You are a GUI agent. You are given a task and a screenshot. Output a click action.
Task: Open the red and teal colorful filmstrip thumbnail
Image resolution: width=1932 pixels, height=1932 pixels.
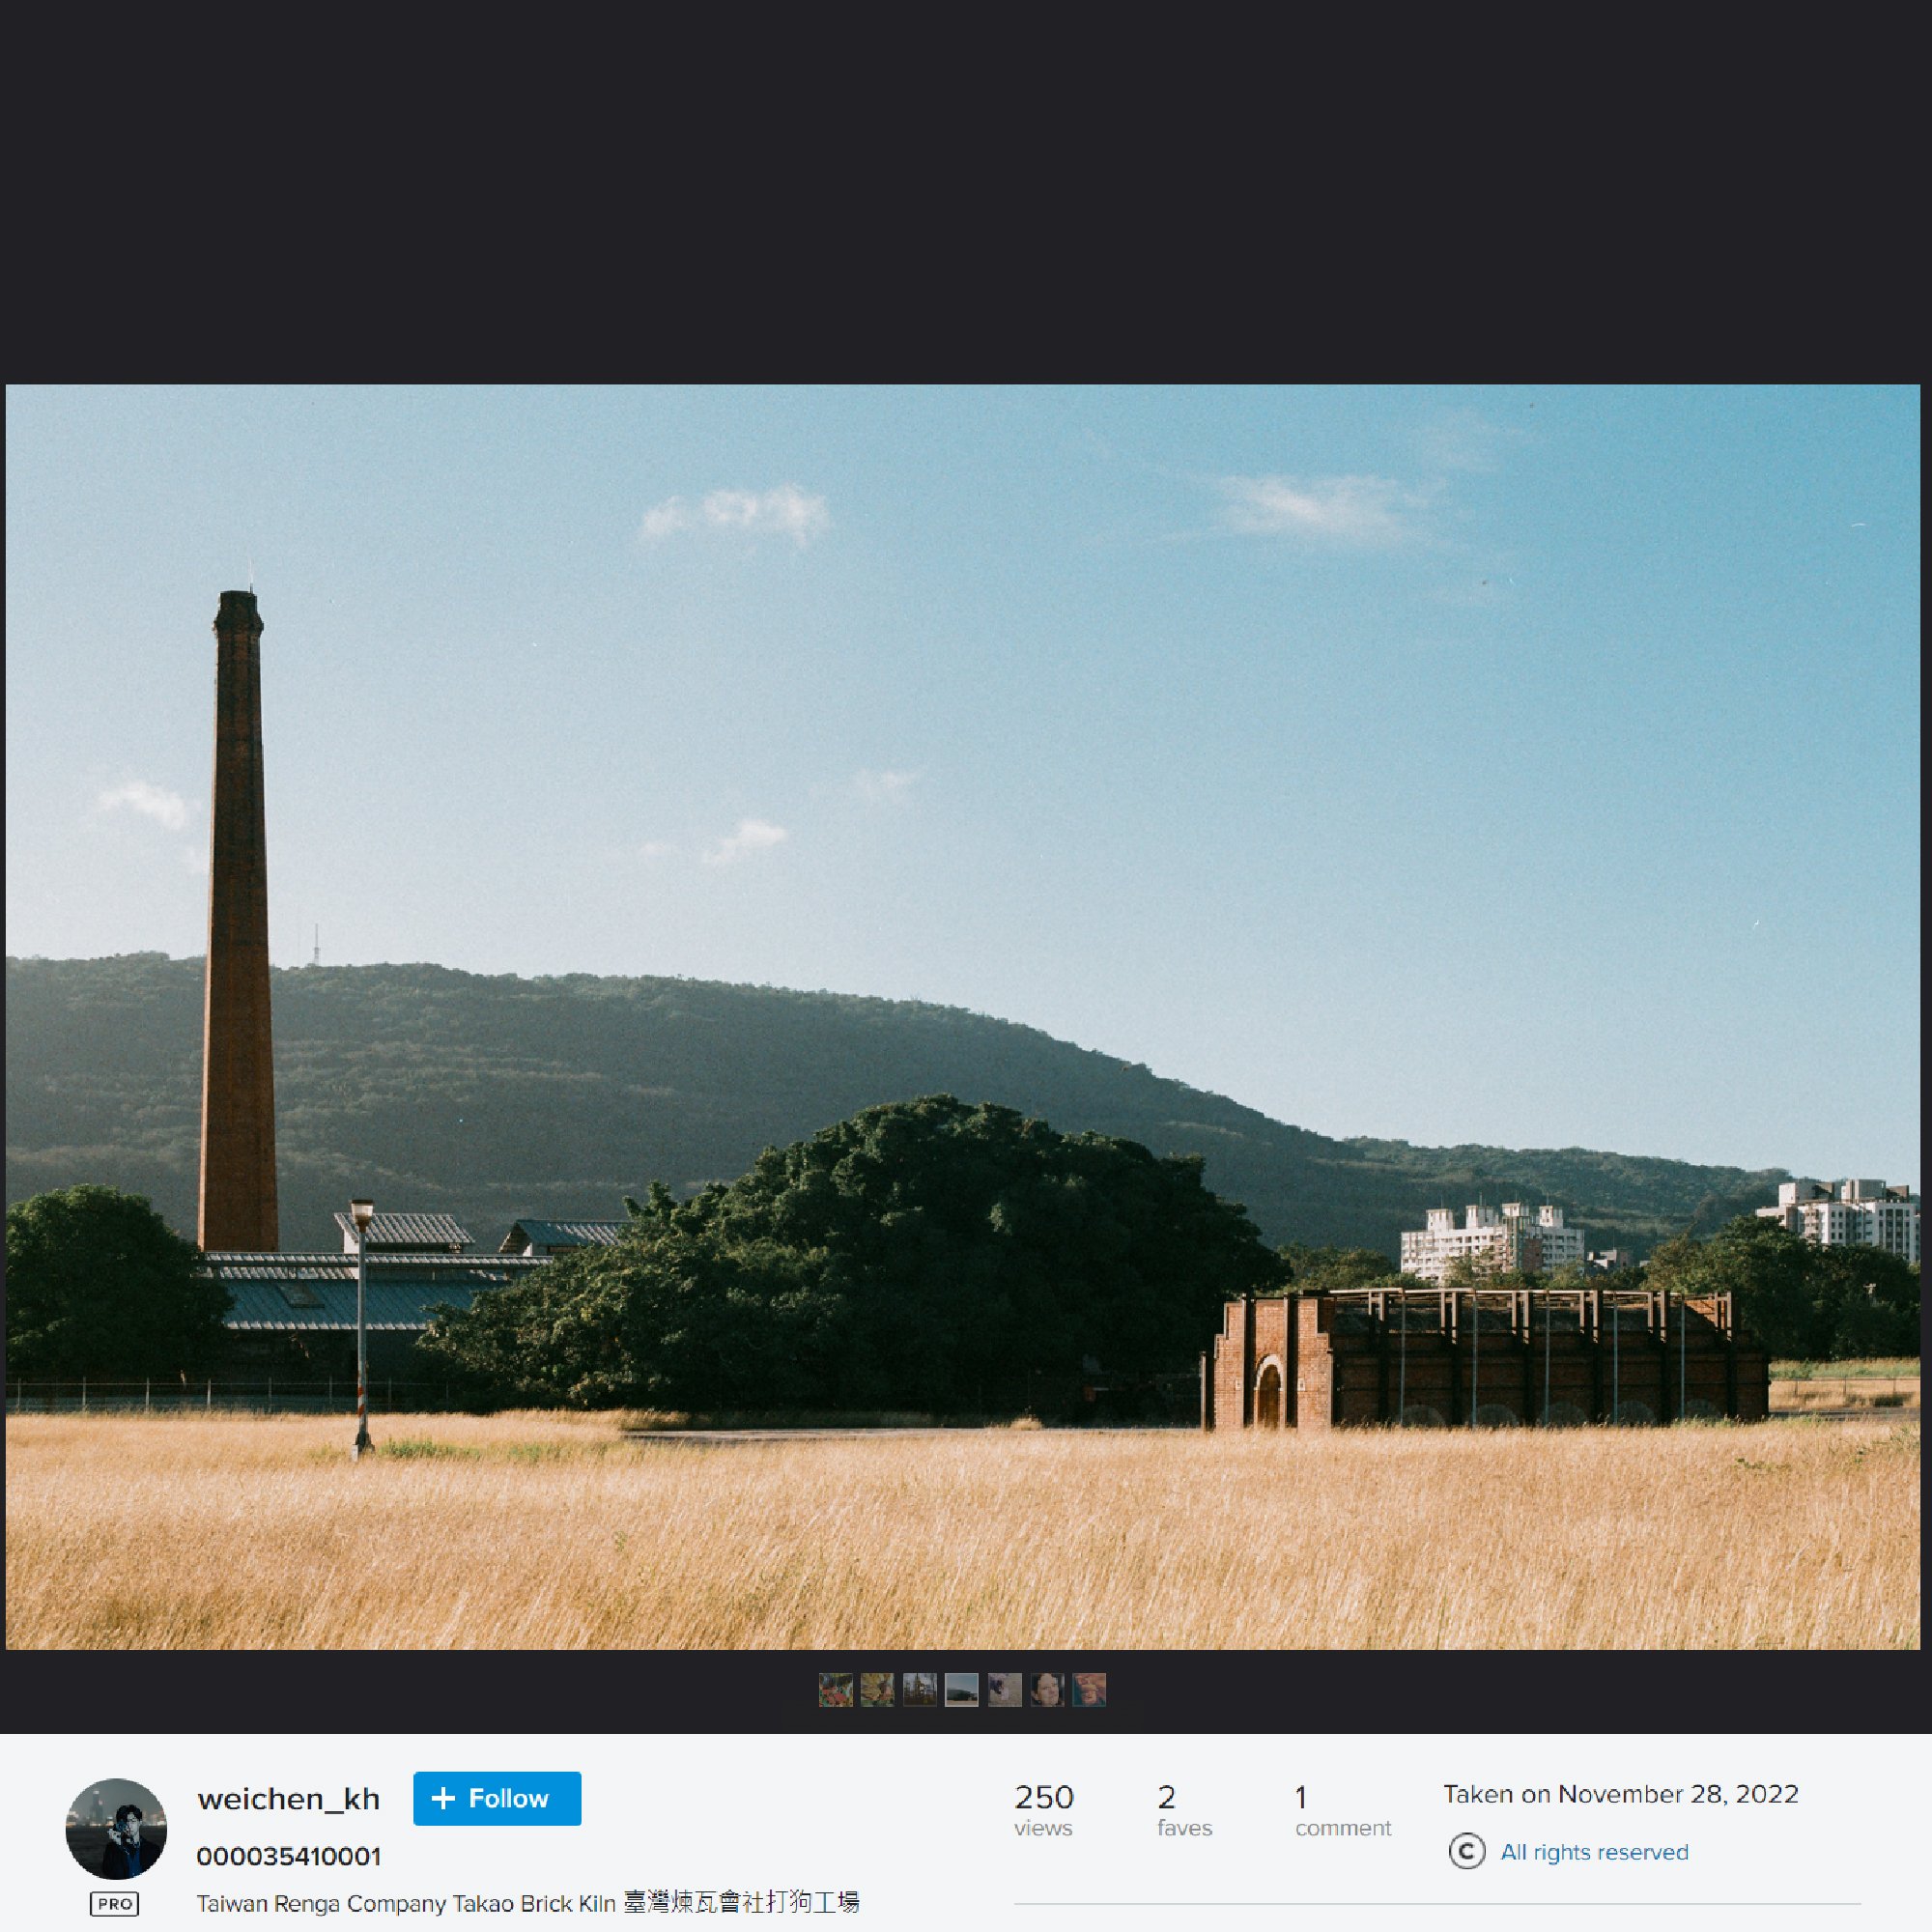point(835,1690)
